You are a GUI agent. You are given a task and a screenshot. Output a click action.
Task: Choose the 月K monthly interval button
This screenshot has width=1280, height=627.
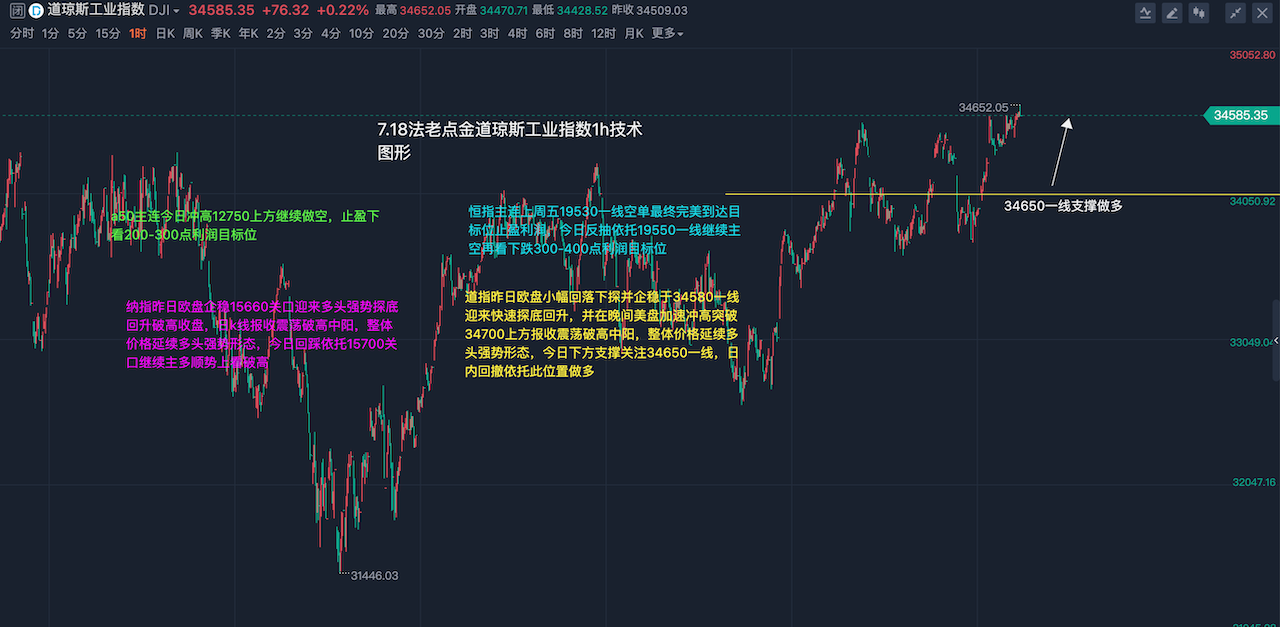pyautogui.click(x=634, y=33)
